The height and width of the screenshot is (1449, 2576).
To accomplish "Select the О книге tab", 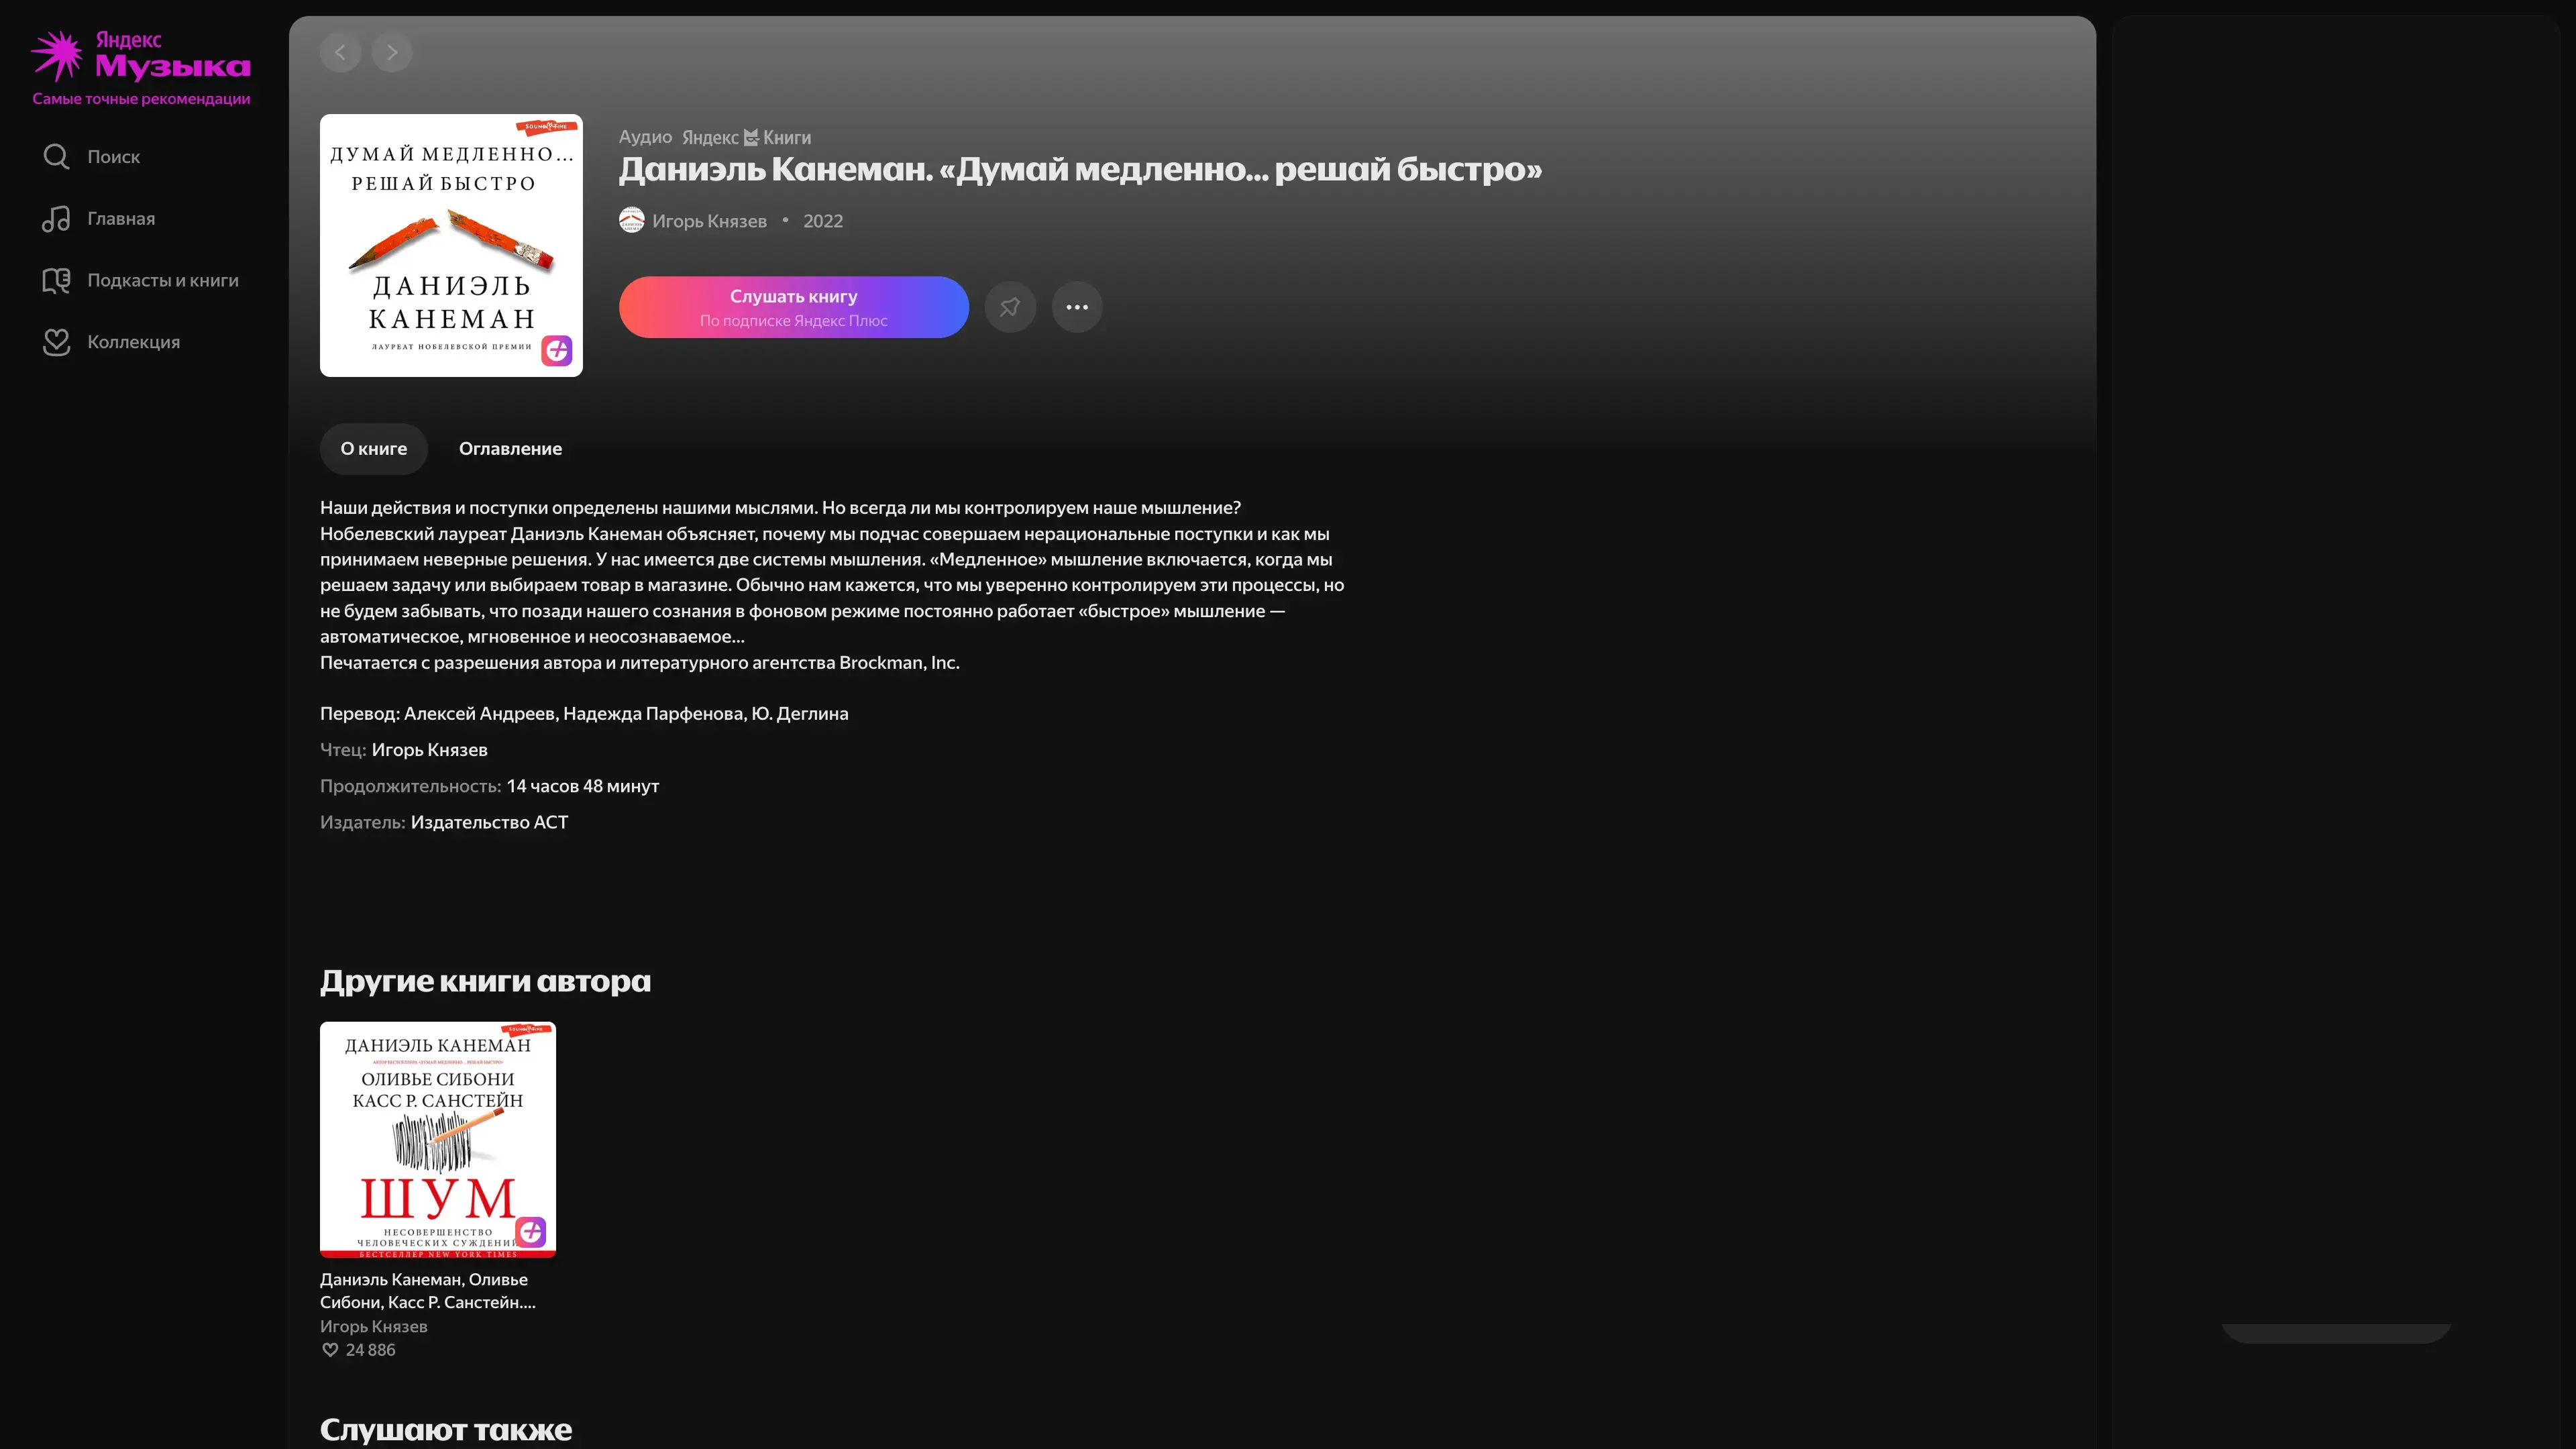I will [x=373, y=449].
